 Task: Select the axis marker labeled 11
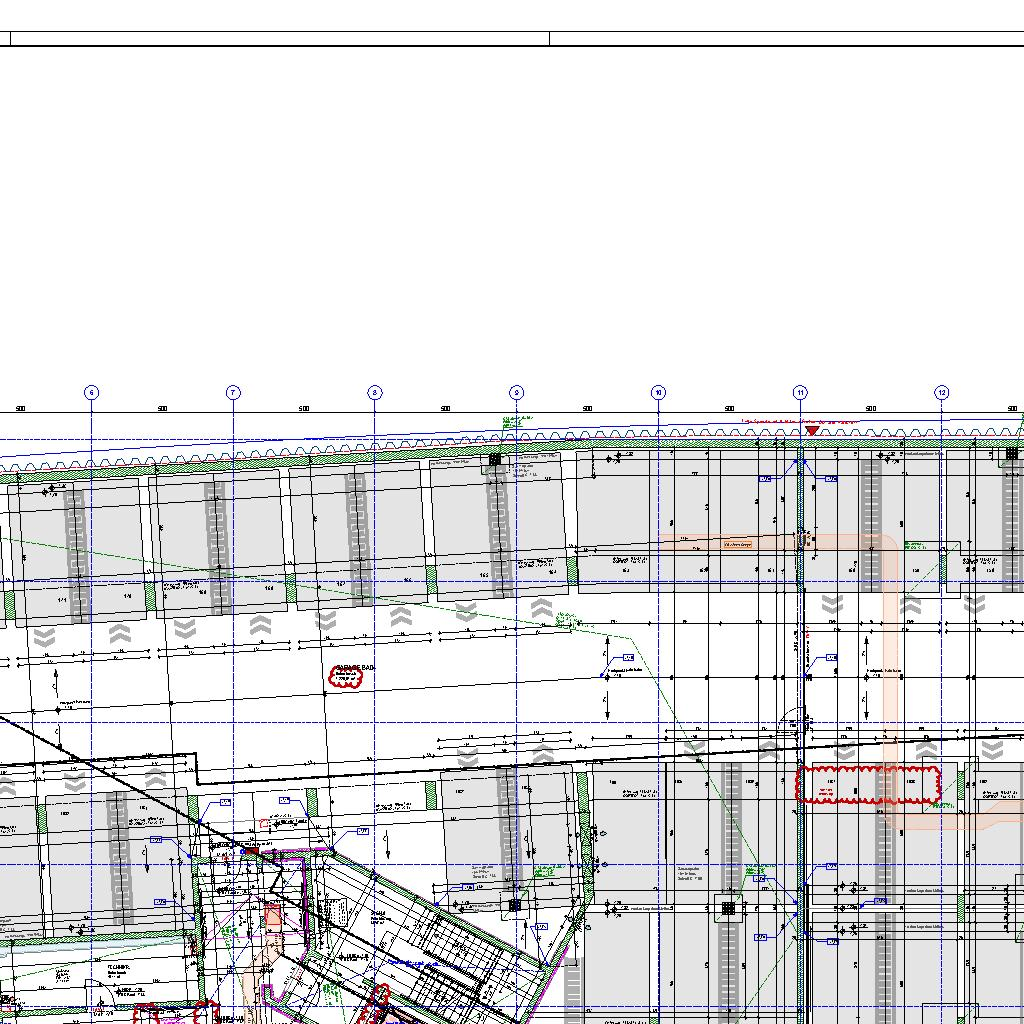pos(800,393)
